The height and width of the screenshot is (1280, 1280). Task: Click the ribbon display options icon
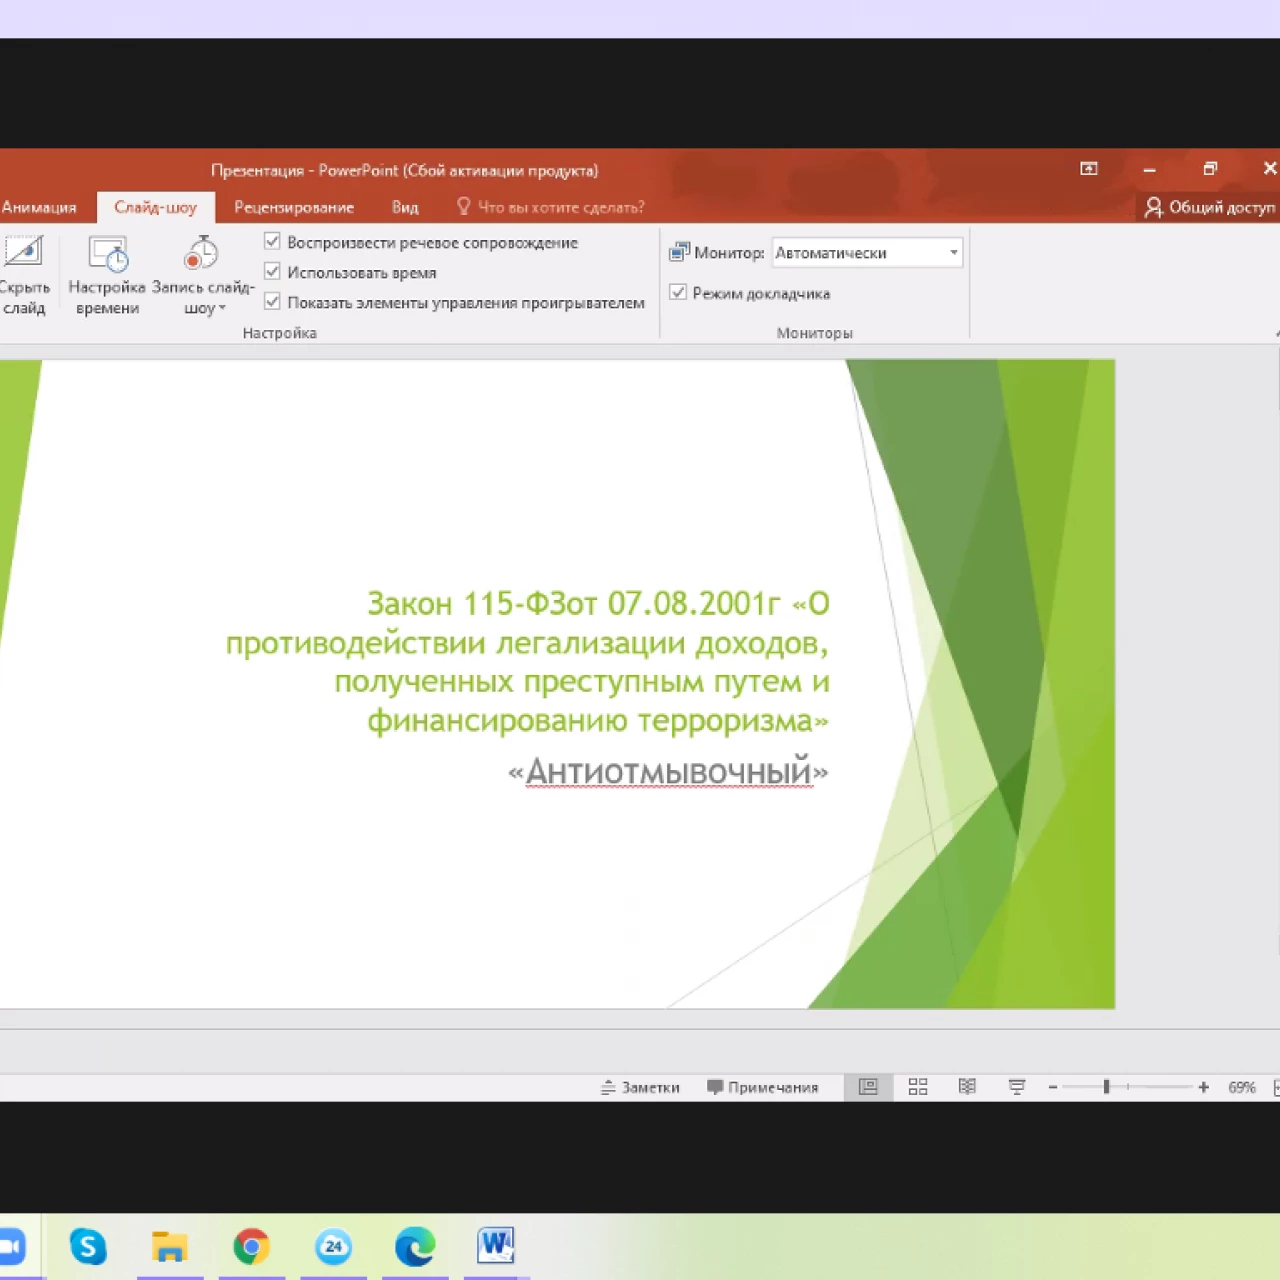[x=1089, y=169]
